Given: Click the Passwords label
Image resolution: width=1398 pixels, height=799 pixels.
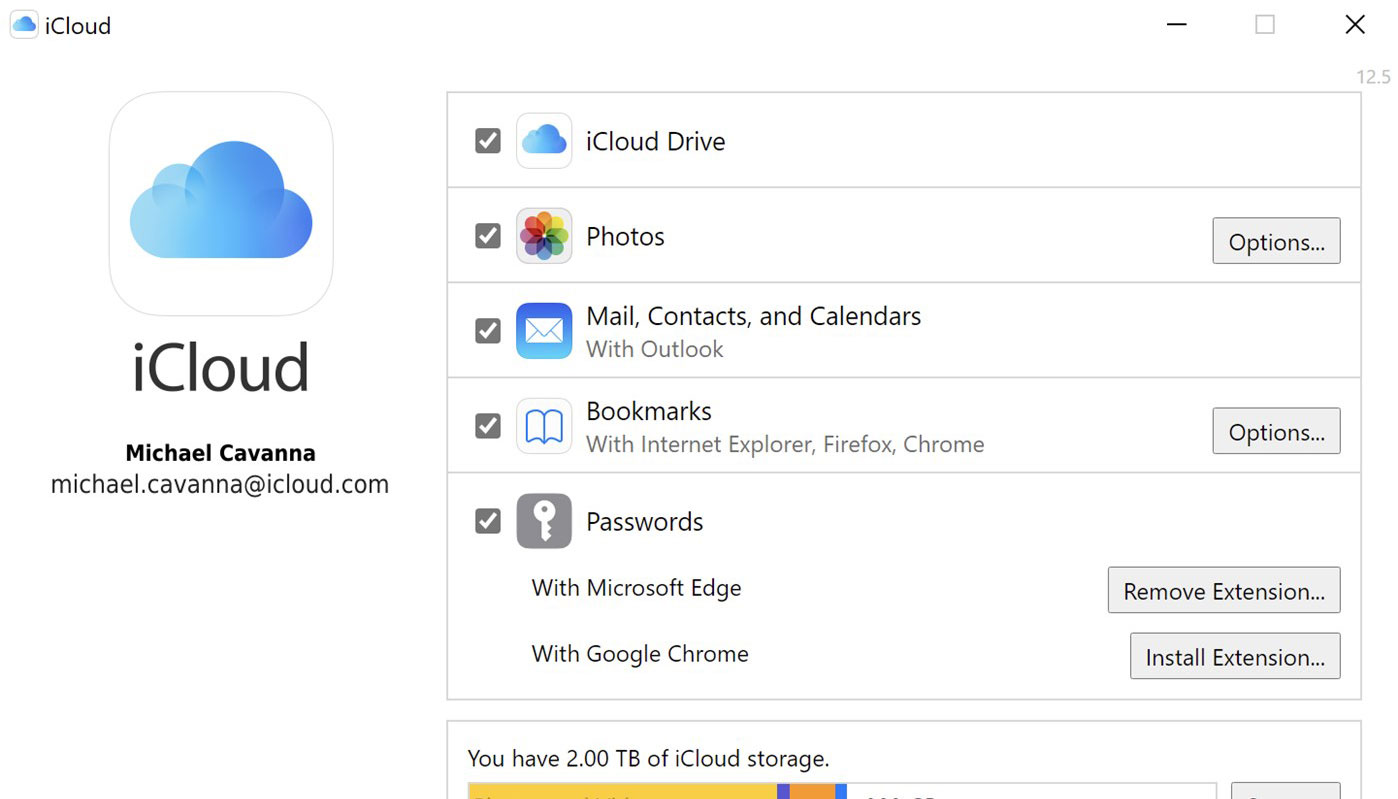Looking at the screenshot, I should (x=644, y=521).
